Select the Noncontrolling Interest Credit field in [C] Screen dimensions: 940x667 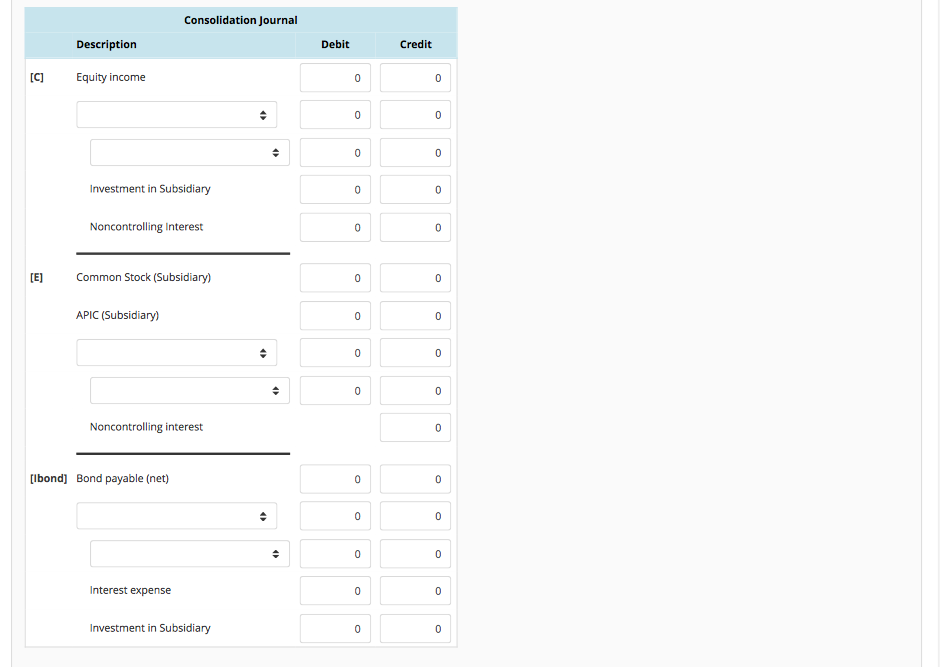[x=414, y=227]
